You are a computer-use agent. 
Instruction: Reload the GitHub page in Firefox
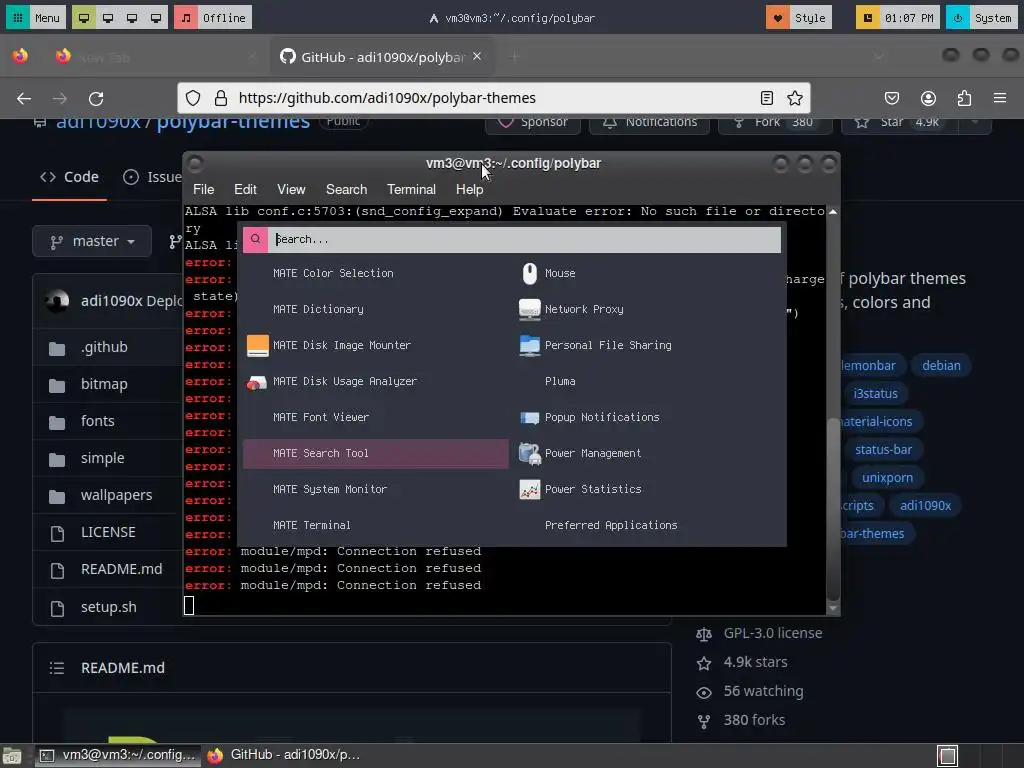(x=96, y=98)
